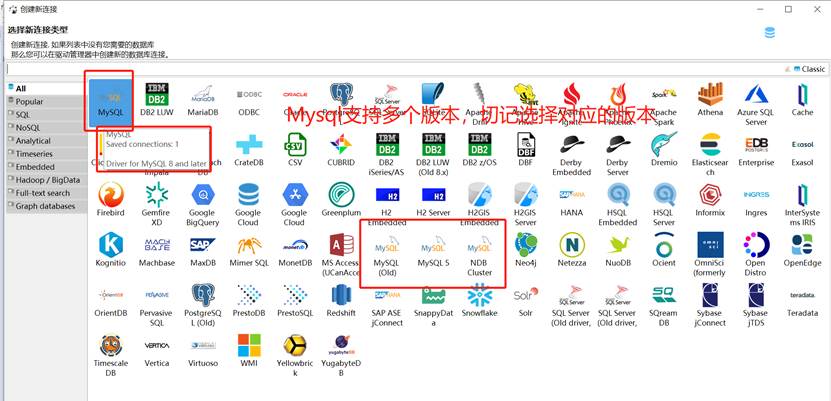Select the Informix database

[x=710, y=200]
